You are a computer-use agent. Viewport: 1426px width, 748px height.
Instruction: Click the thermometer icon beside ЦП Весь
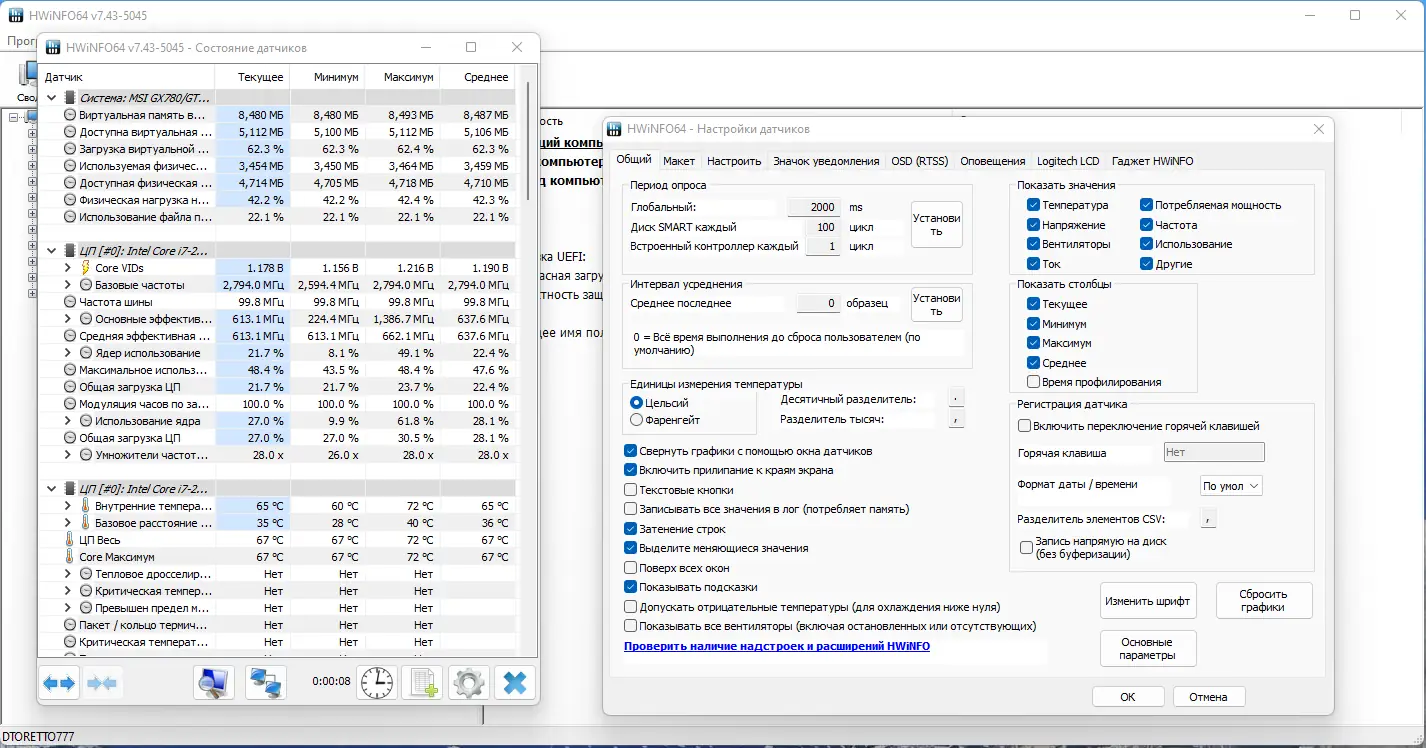[70, 540]
